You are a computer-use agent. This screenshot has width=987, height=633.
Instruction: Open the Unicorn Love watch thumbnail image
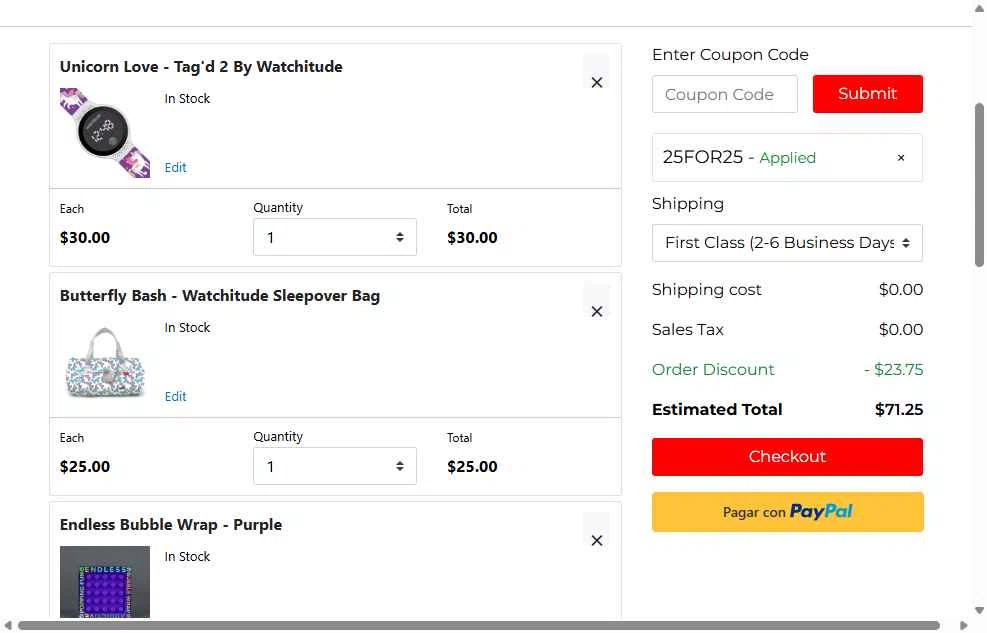tap(105, 133)
